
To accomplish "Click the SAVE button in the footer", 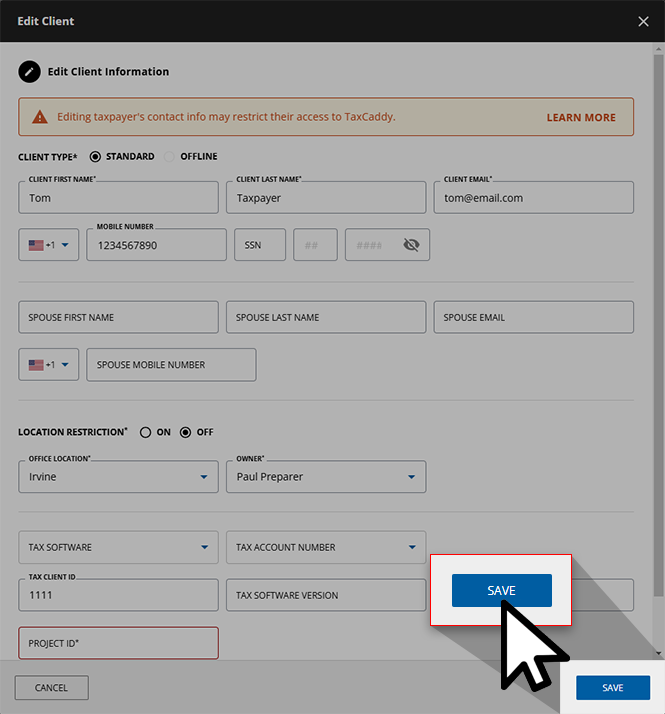I will pyautogui.click(x=613, y=688).
